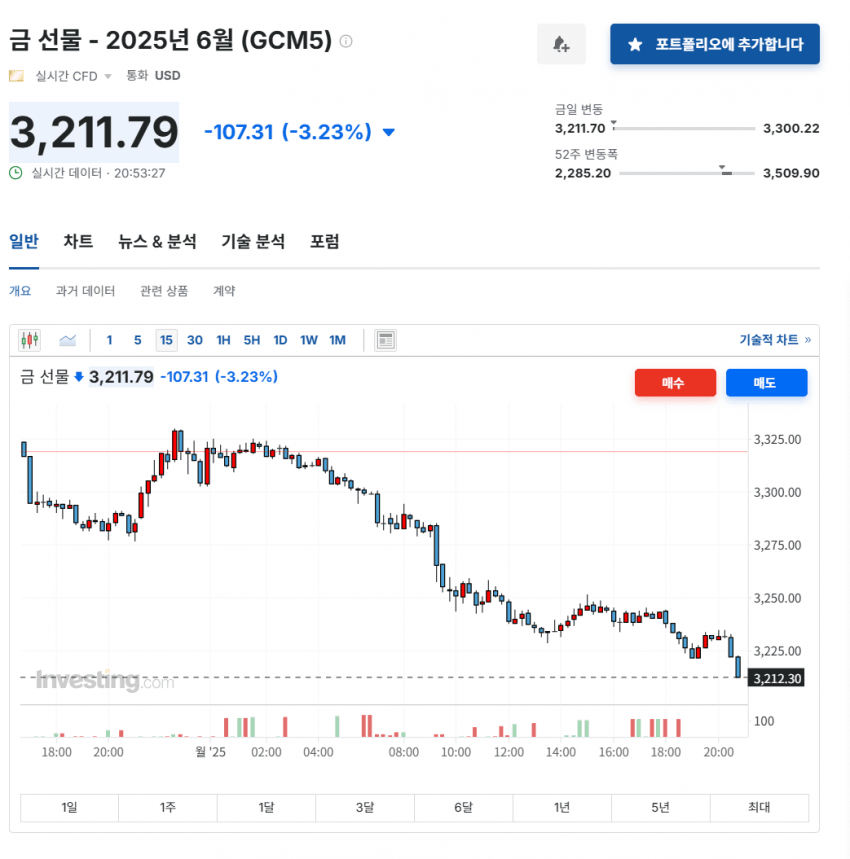Go to the 과거 데이터 sub-tab

85,291
